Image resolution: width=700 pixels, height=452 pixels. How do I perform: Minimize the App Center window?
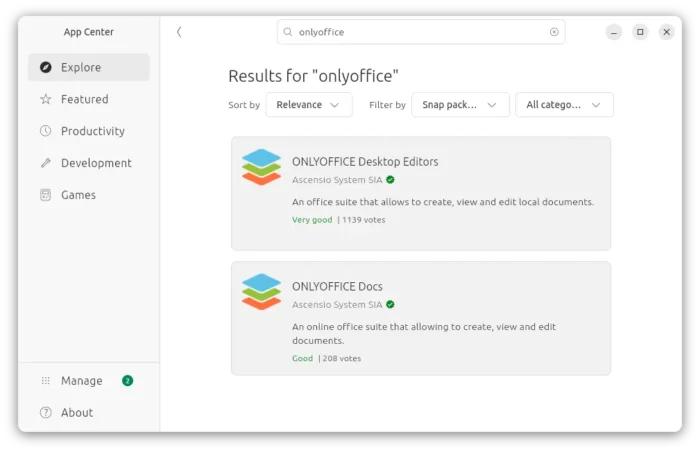click(614, 32)
